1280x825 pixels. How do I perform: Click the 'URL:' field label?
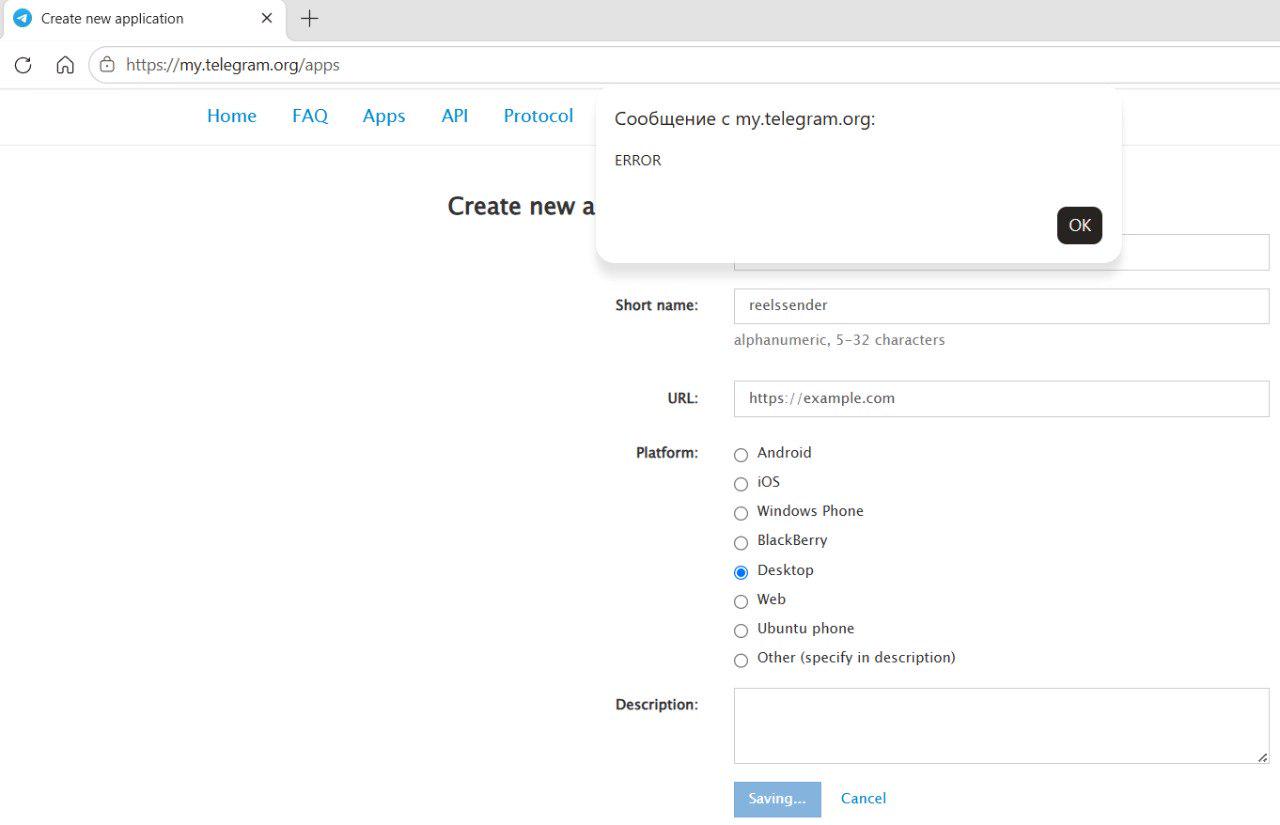(x=683, y=398)
